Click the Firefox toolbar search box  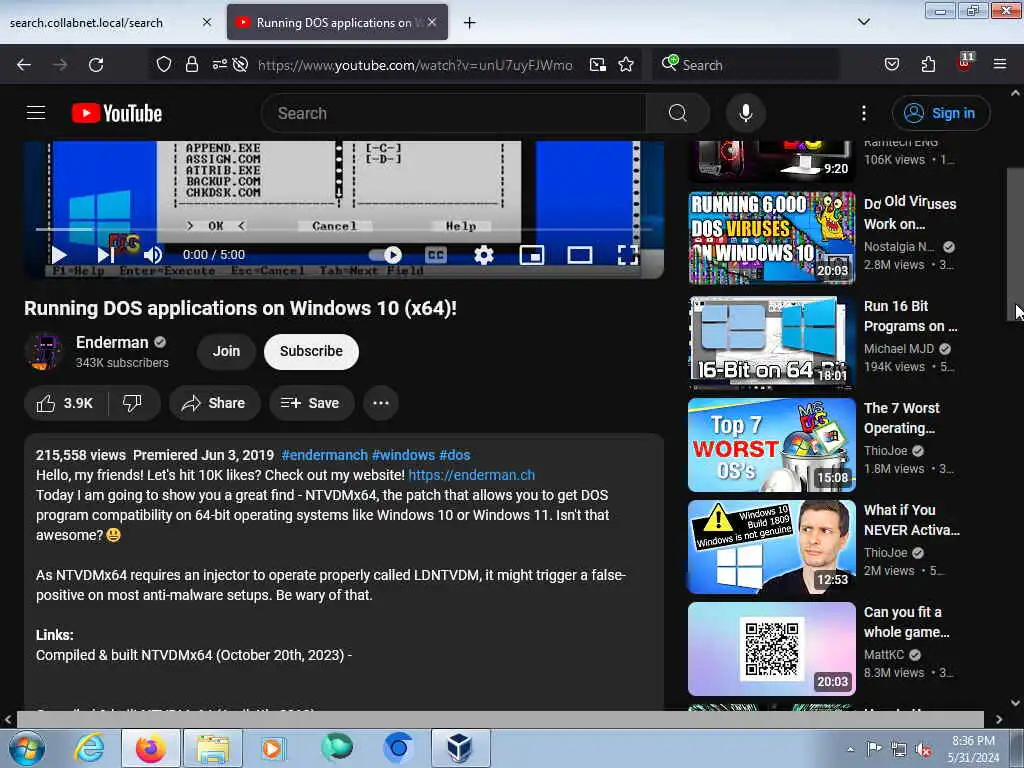click(x=746, y=65)
